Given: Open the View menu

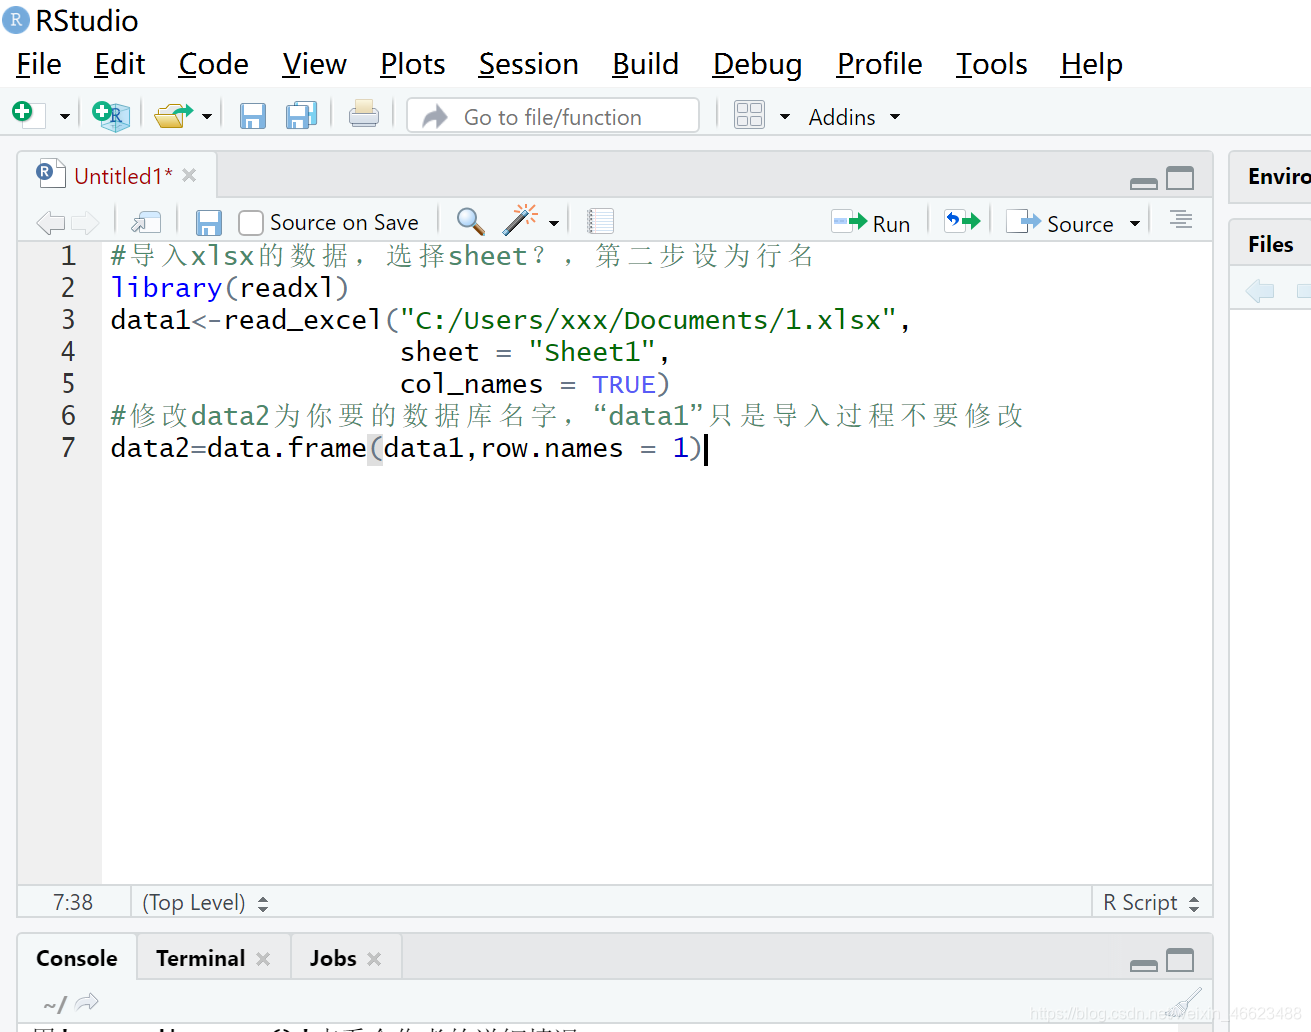Looking at the screenshot, I should pyautogui.click(x=314, y=64).
